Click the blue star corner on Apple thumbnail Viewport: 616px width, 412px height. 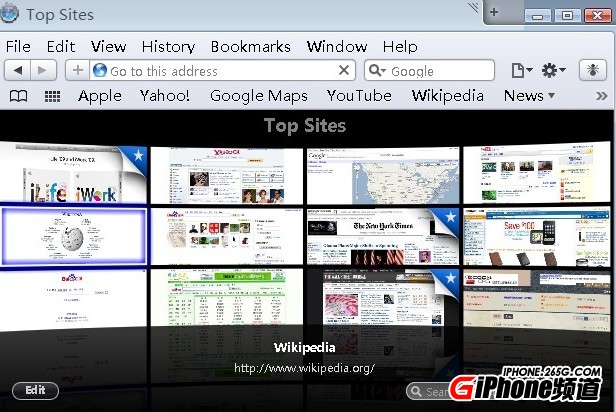point(136,156)
